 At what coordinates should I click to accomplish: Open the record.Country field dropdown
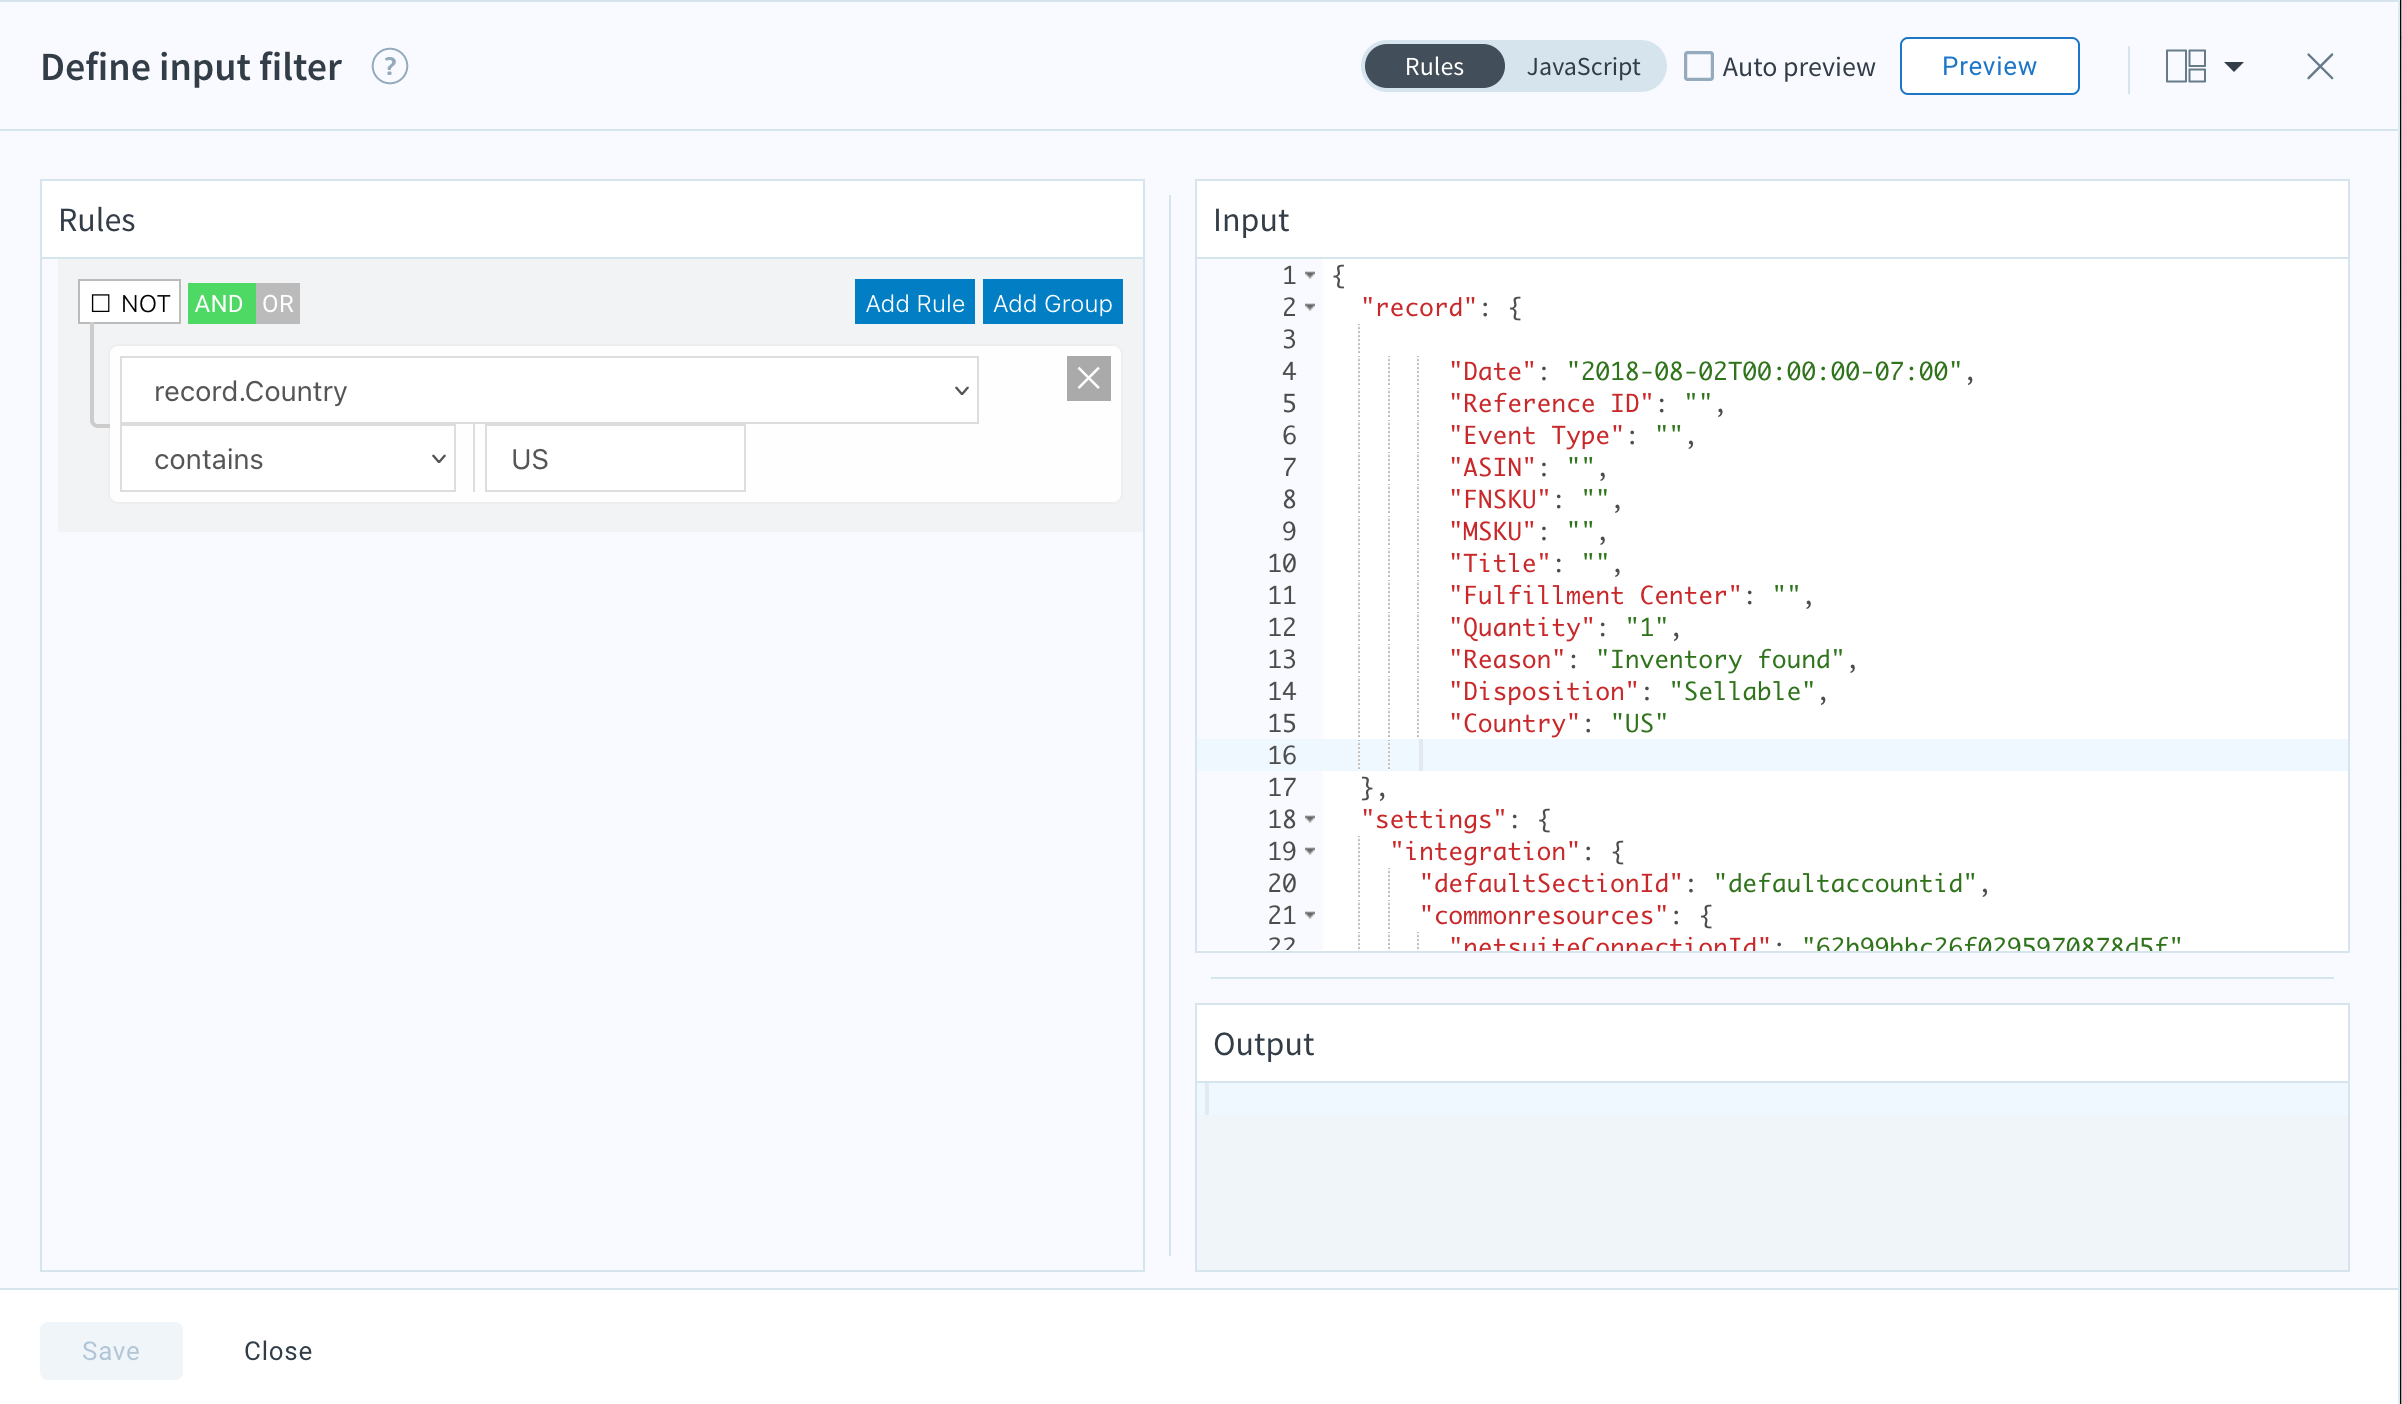click(549, 391)
